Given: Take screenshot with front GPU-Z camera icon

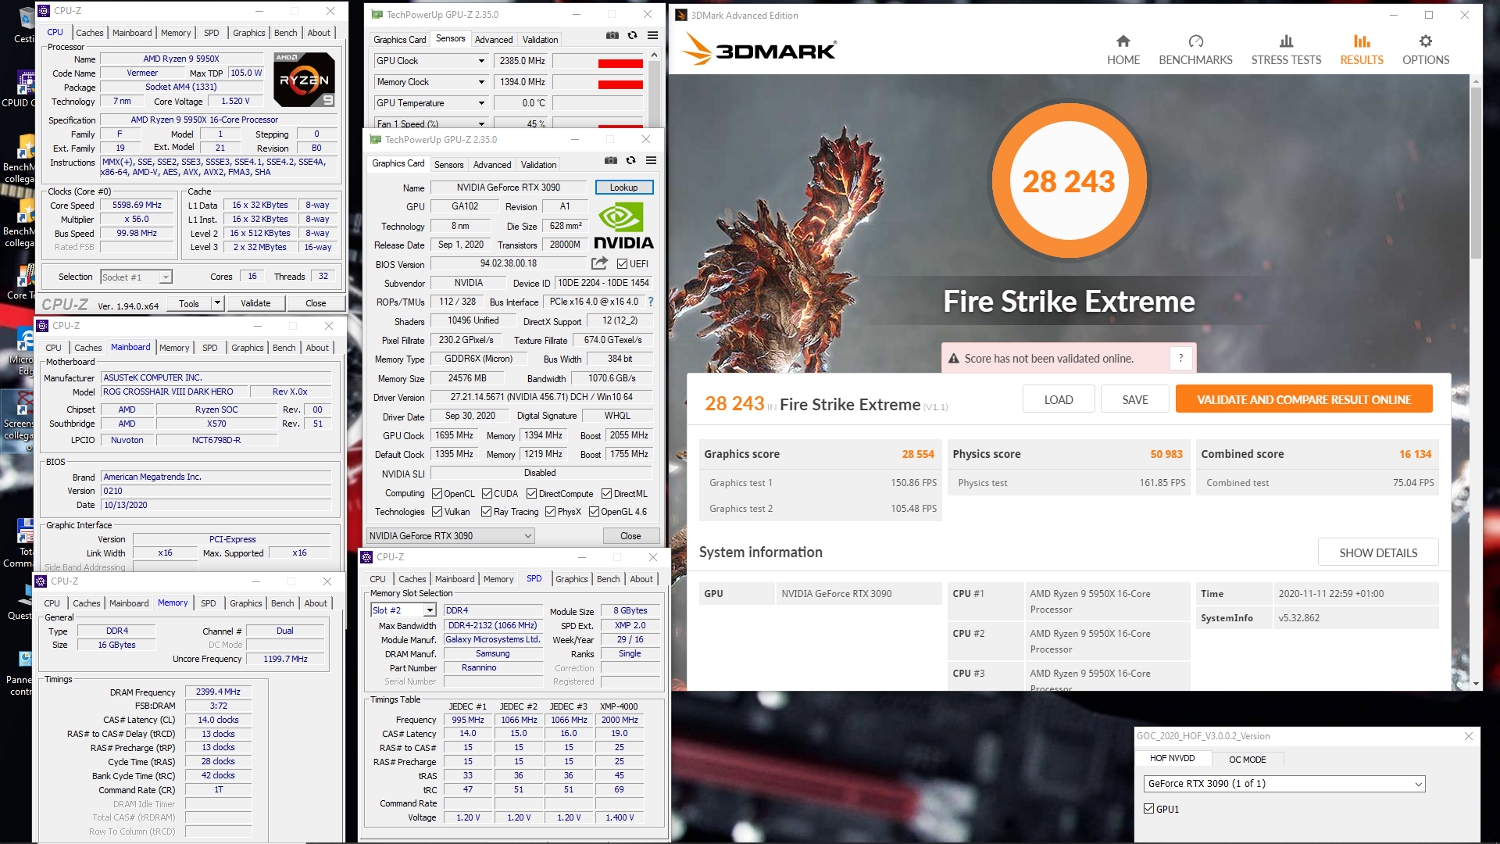Looking at the screenshot, I should pos(610,160).
